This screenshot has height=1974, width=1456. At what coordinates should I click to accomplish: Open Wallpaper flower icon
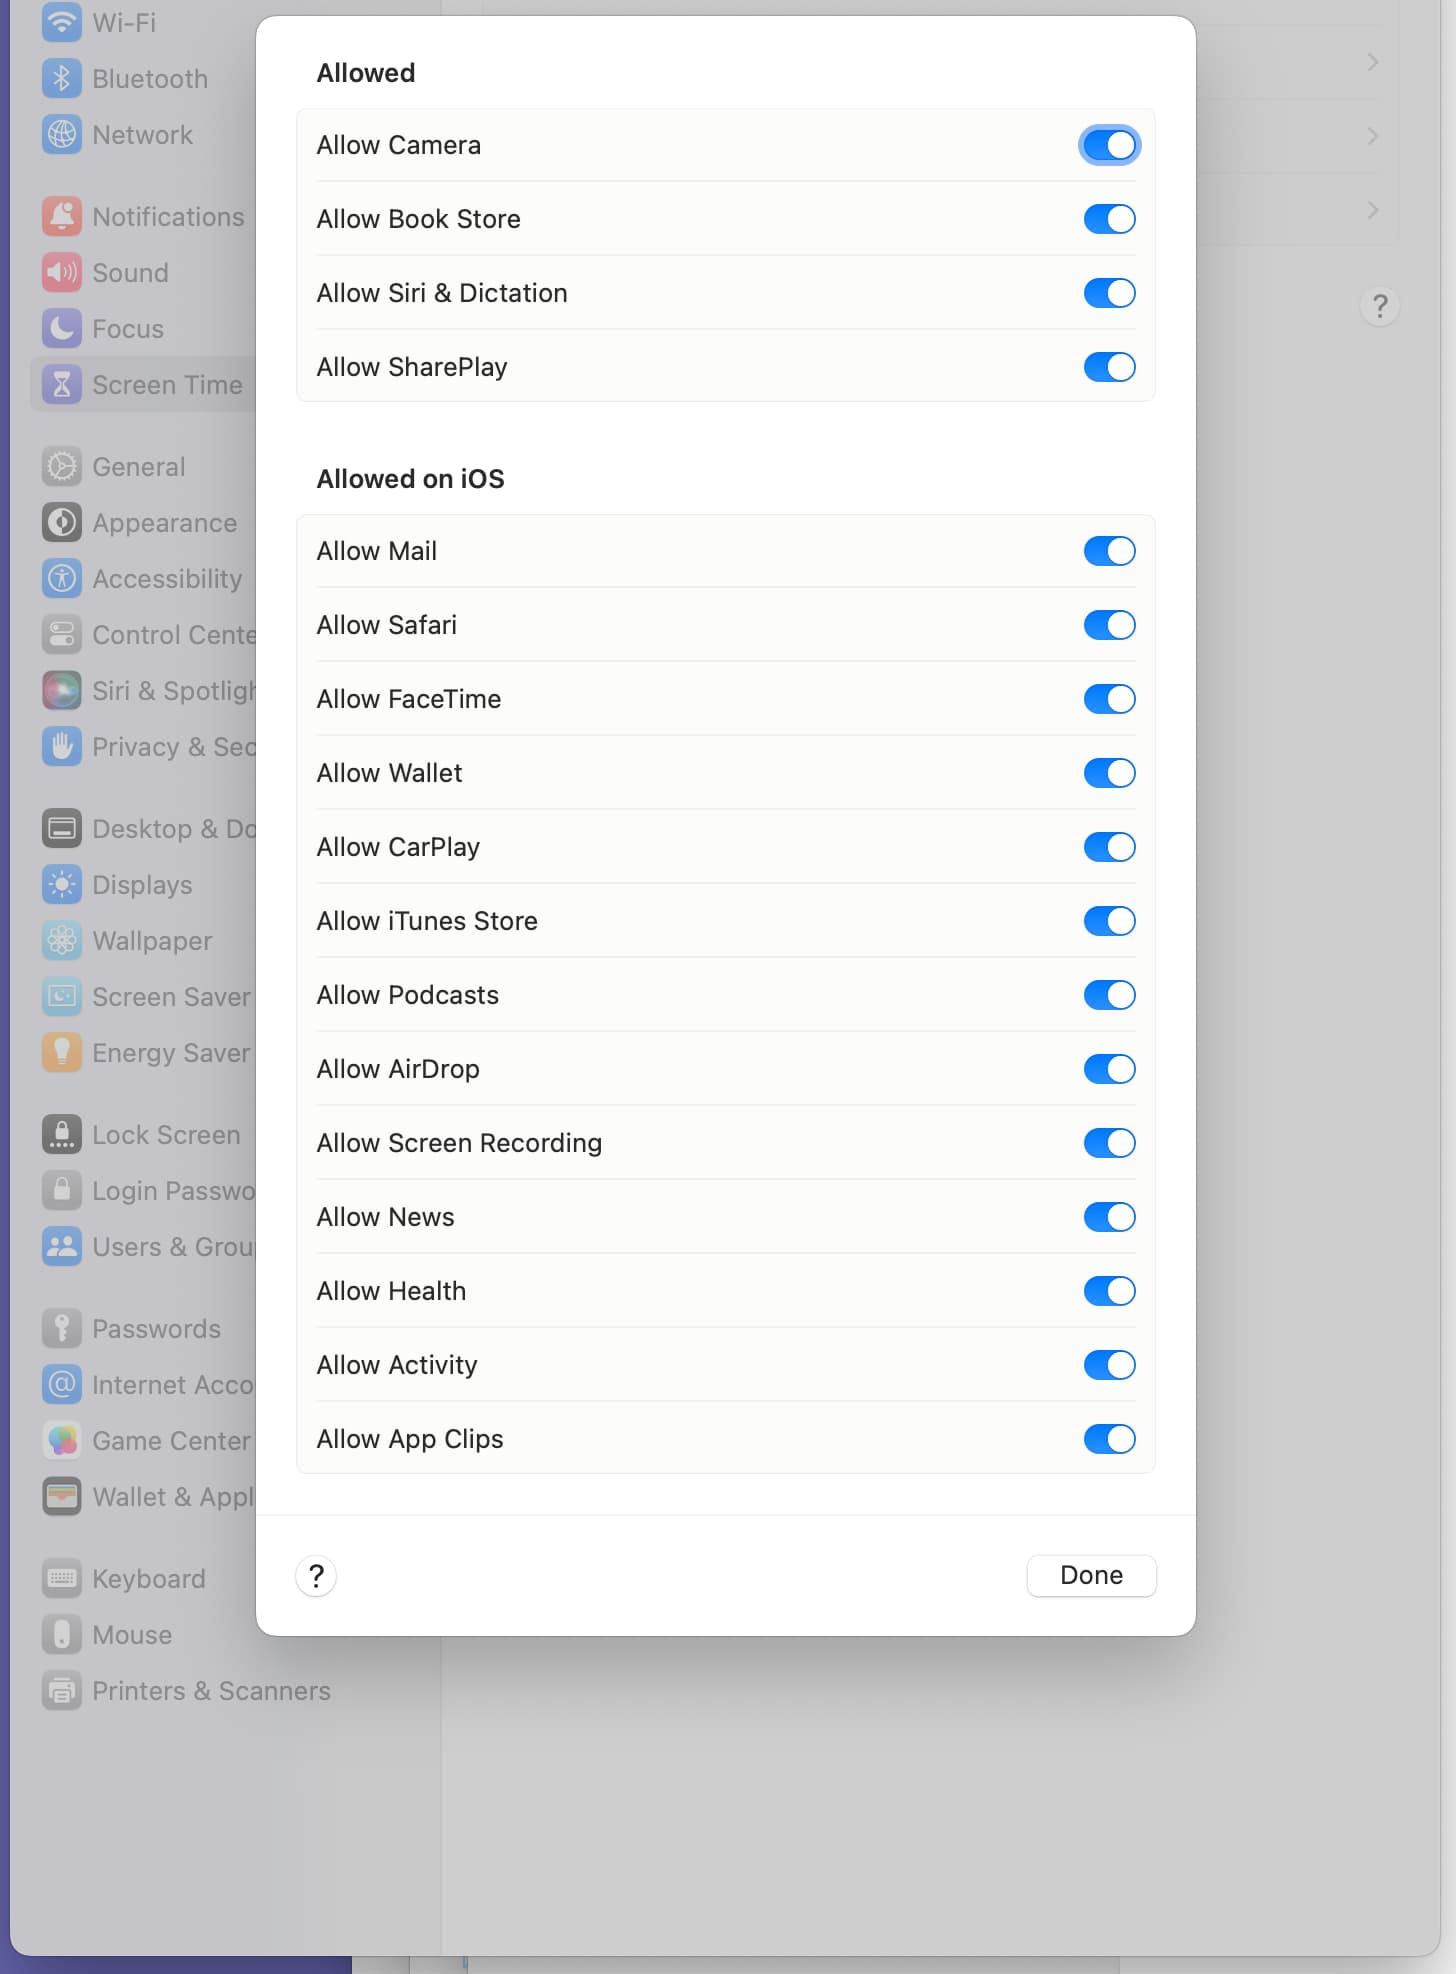[x=62, y=940]
